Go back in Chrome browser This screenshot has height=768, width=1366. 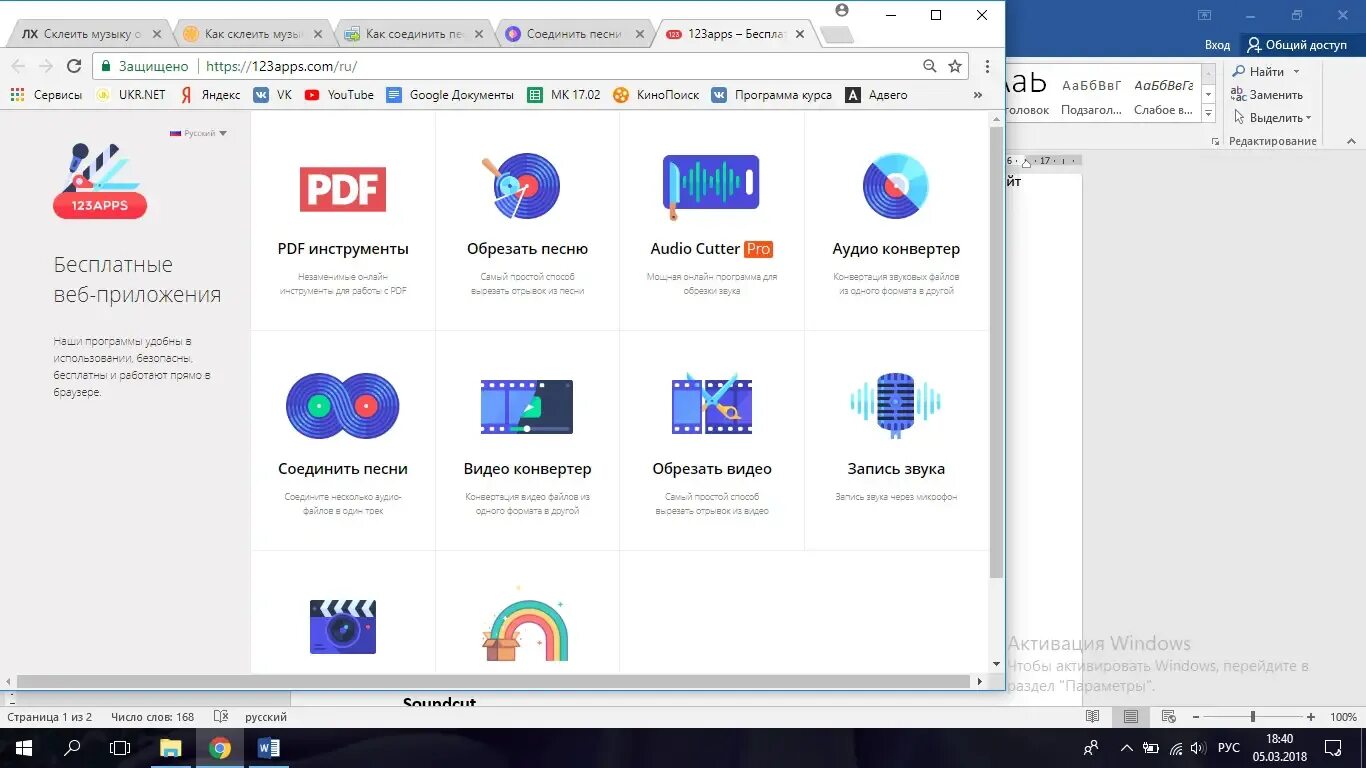point(18,66)
